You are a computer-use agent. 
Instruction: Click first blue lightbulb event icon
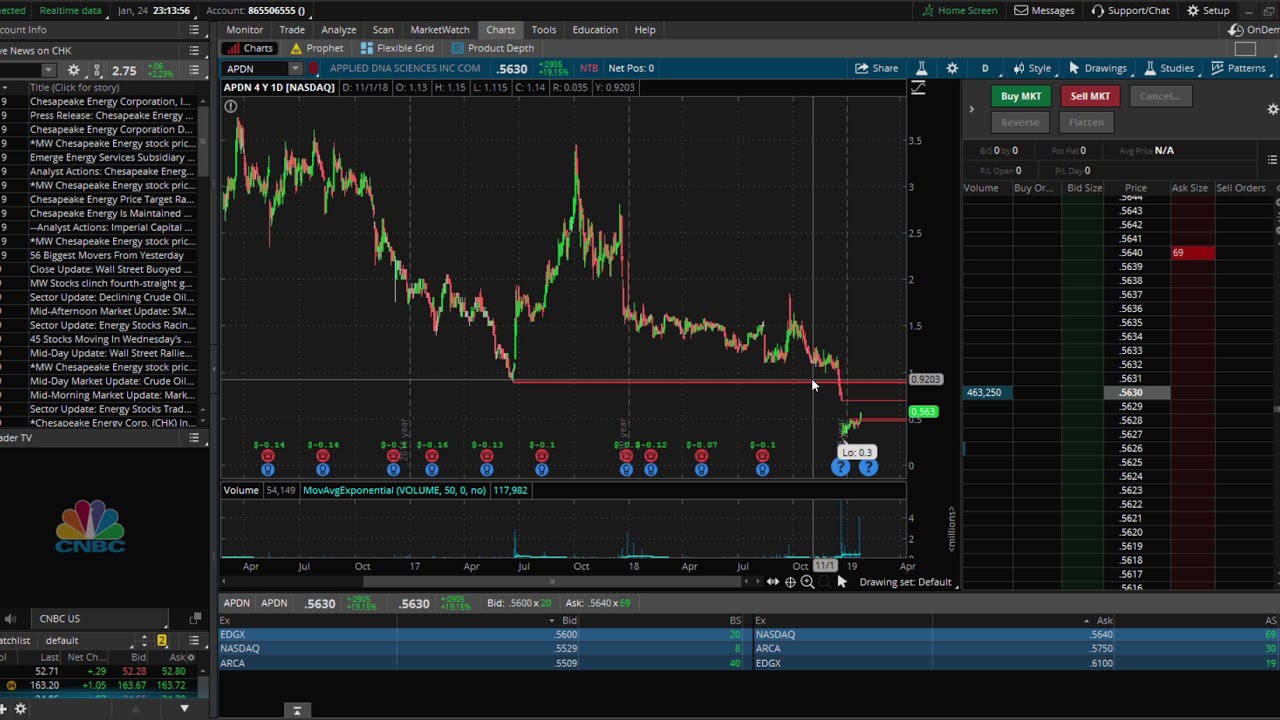pos(268,469)
